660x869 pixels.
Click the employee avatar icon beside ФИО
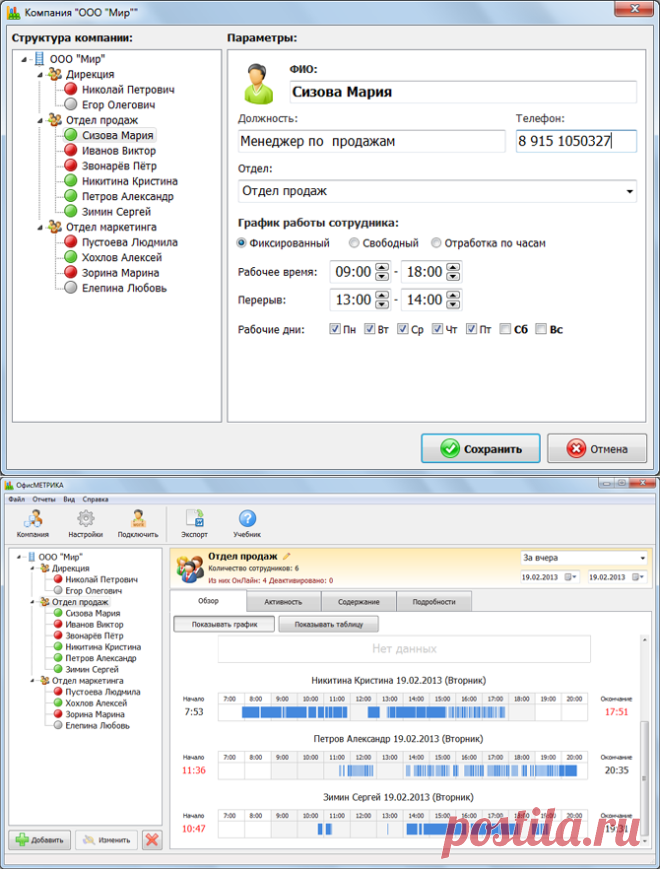coord(259,84)
